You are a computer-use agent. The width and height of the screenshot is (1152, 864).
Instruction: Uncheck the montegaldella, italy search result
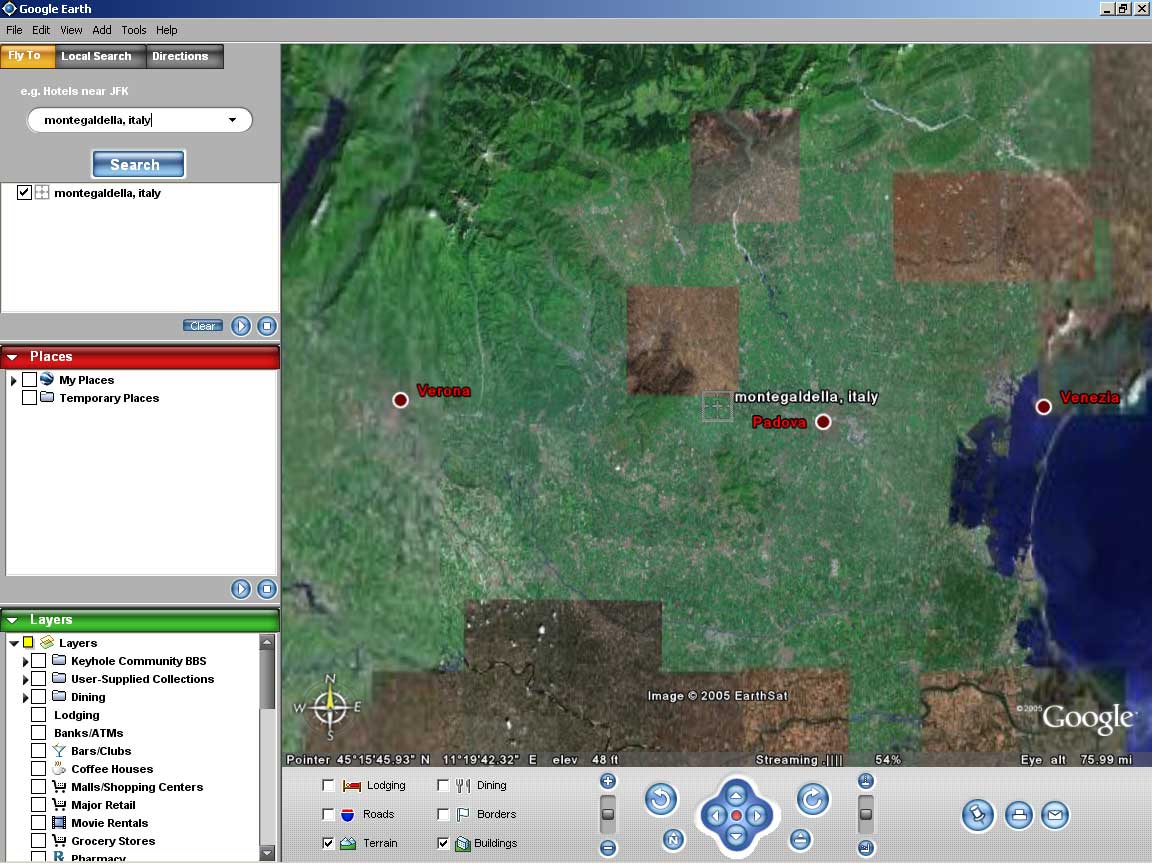(24, 192)
